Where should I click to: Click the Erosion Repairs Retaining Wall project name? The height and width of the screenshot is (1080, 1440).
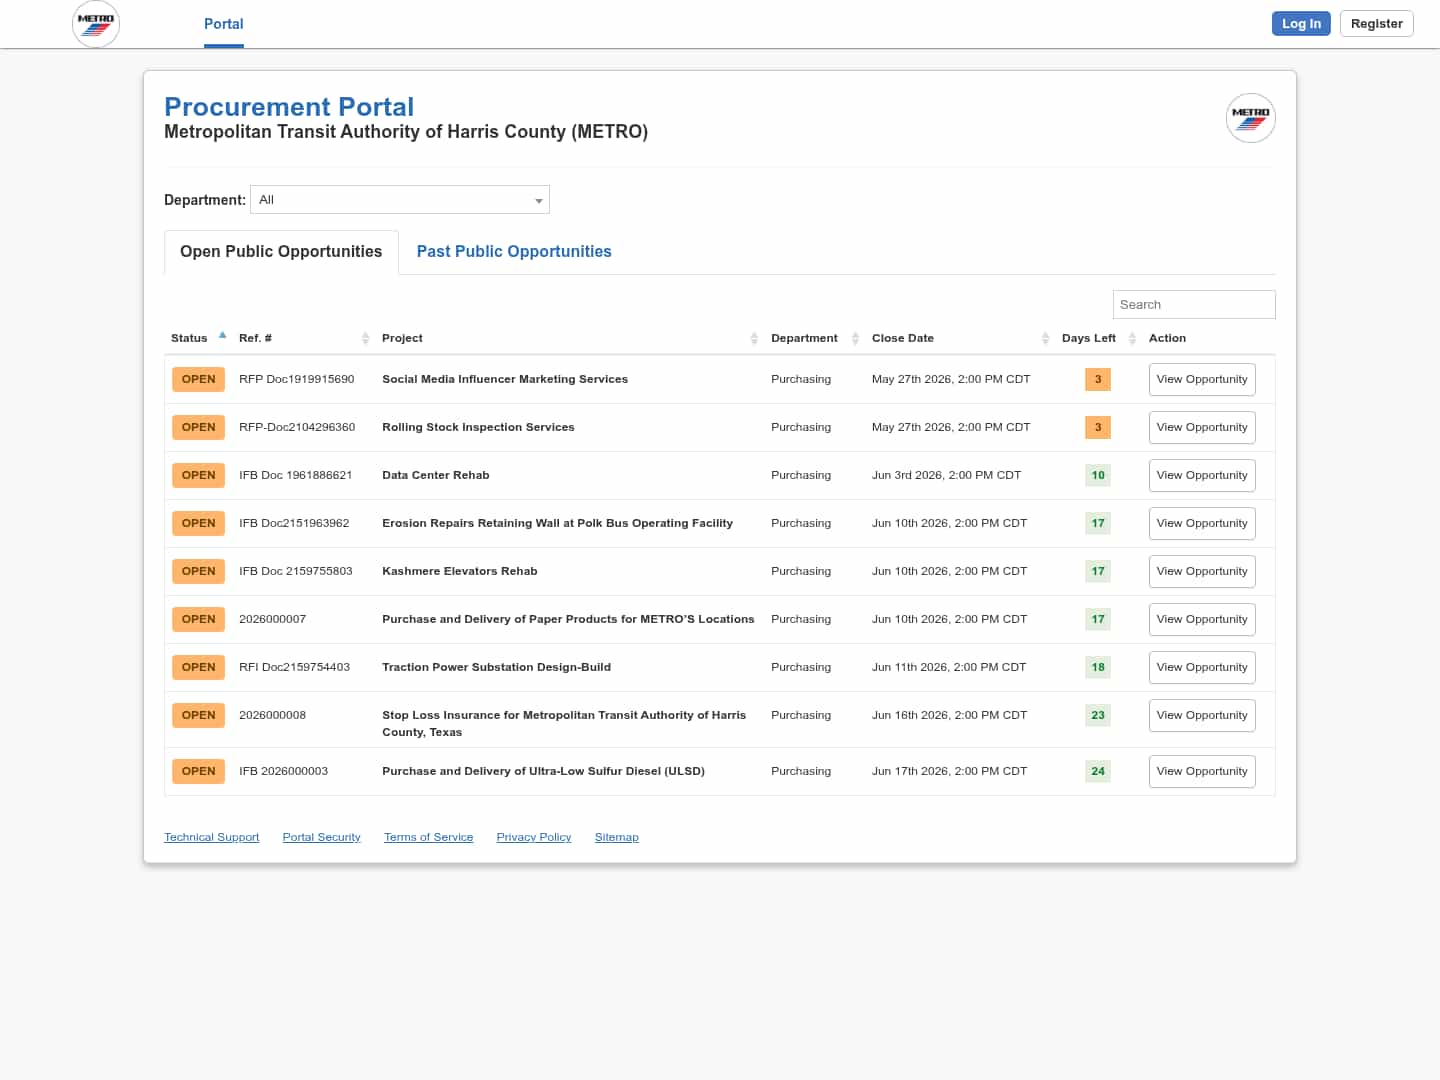557,524
